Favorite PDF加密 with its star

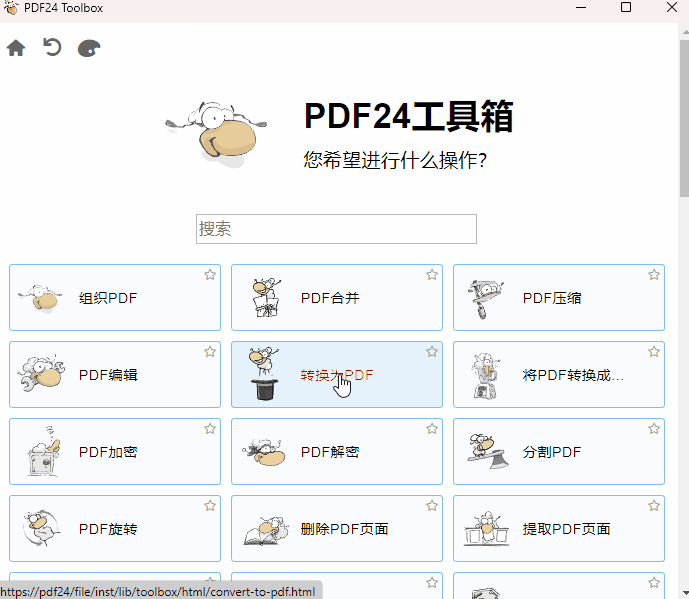pos(210,428)
